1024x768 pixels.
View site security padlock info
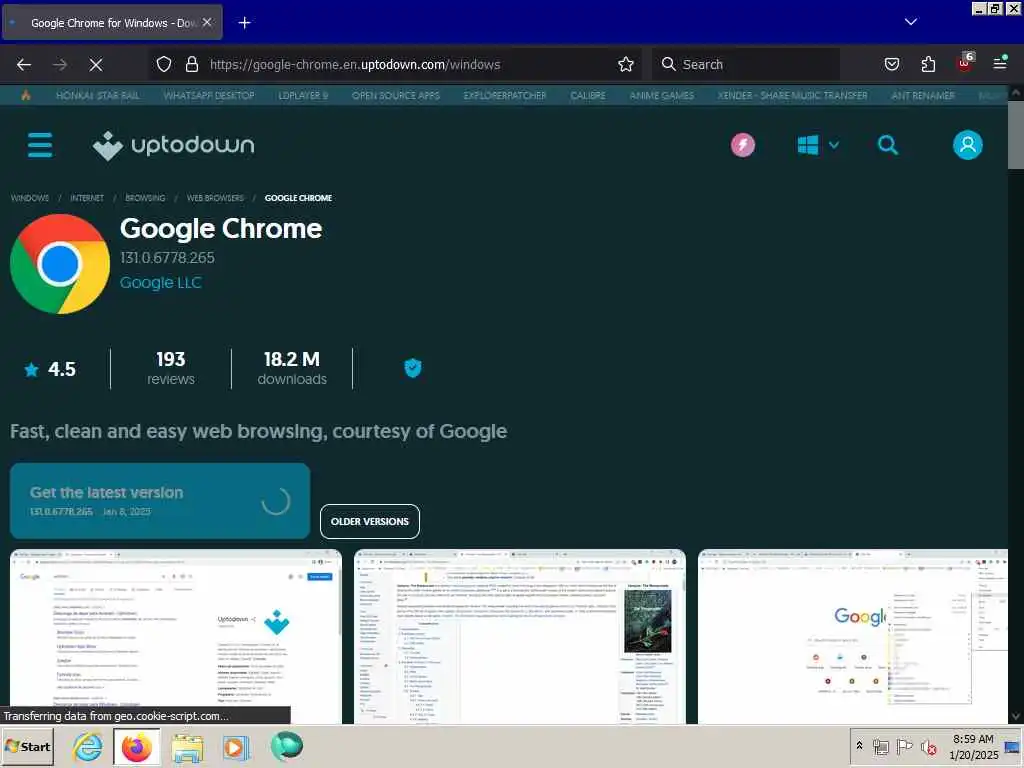[x=192, y=64]
